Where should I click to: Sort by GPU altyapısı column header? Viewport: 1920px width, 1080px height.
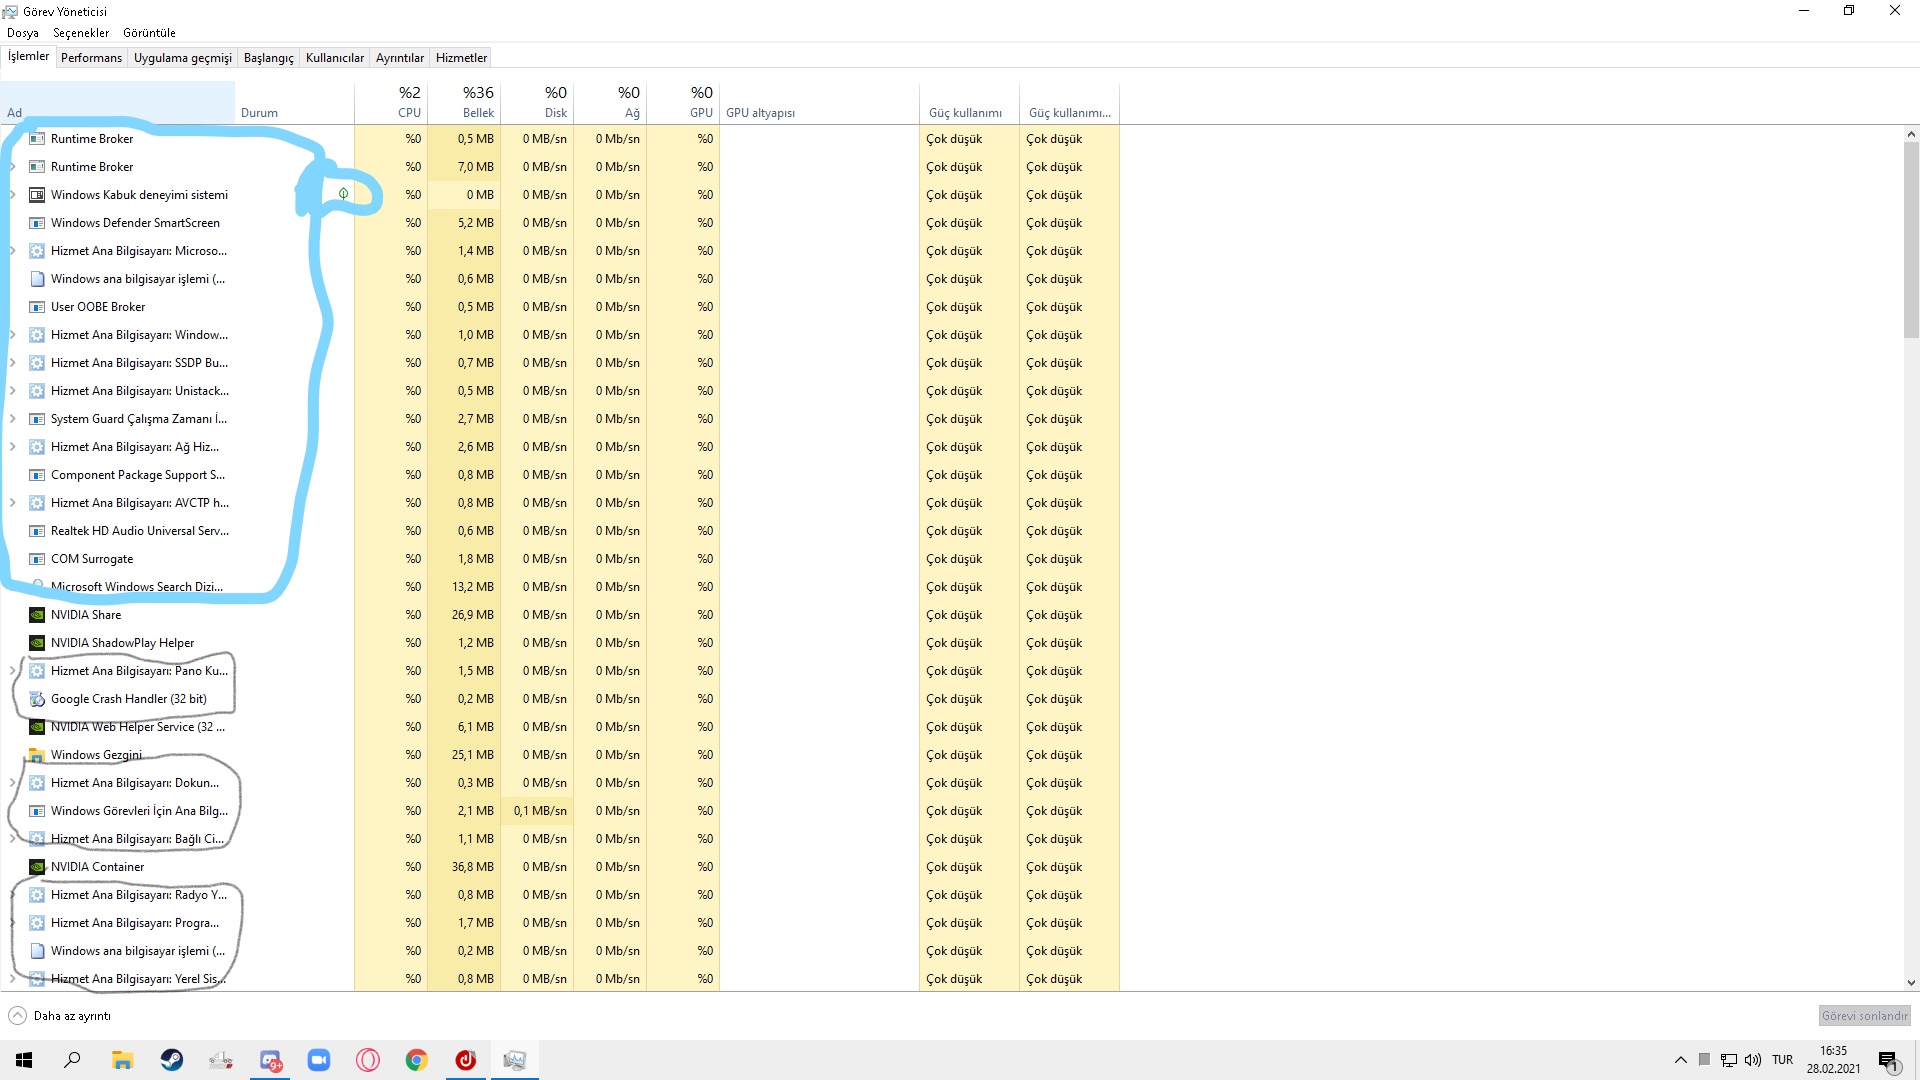coord(819,102)
